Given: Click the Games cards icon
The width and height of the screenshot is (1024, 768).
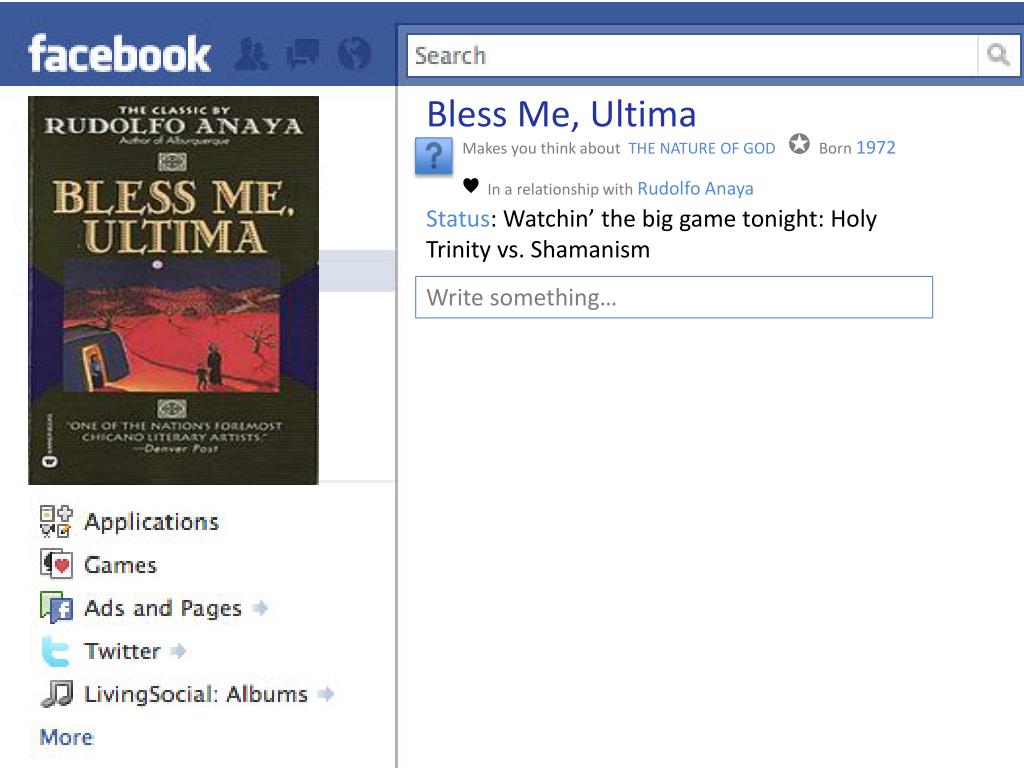Looking at the screenshot, I should (x=56, y=564).
